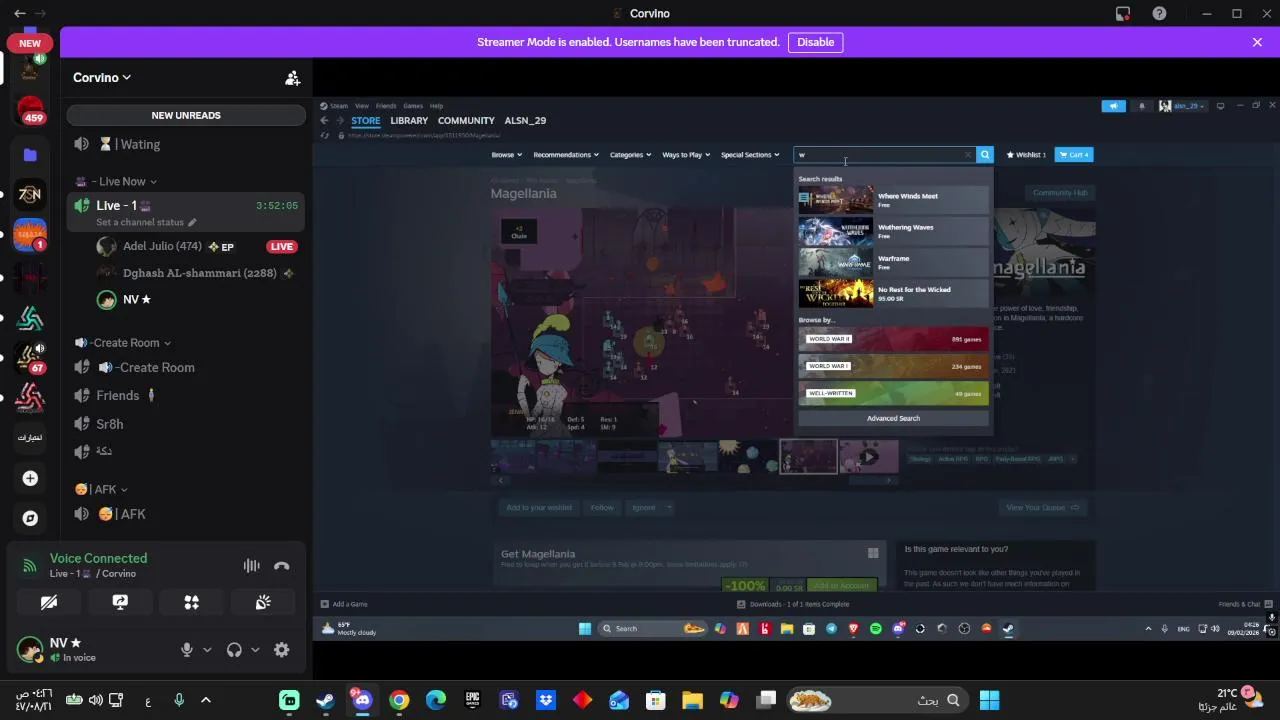Open Browse dropdown in streamed Steam store
The image size is (1280, 720).
(x=506, y=155)
